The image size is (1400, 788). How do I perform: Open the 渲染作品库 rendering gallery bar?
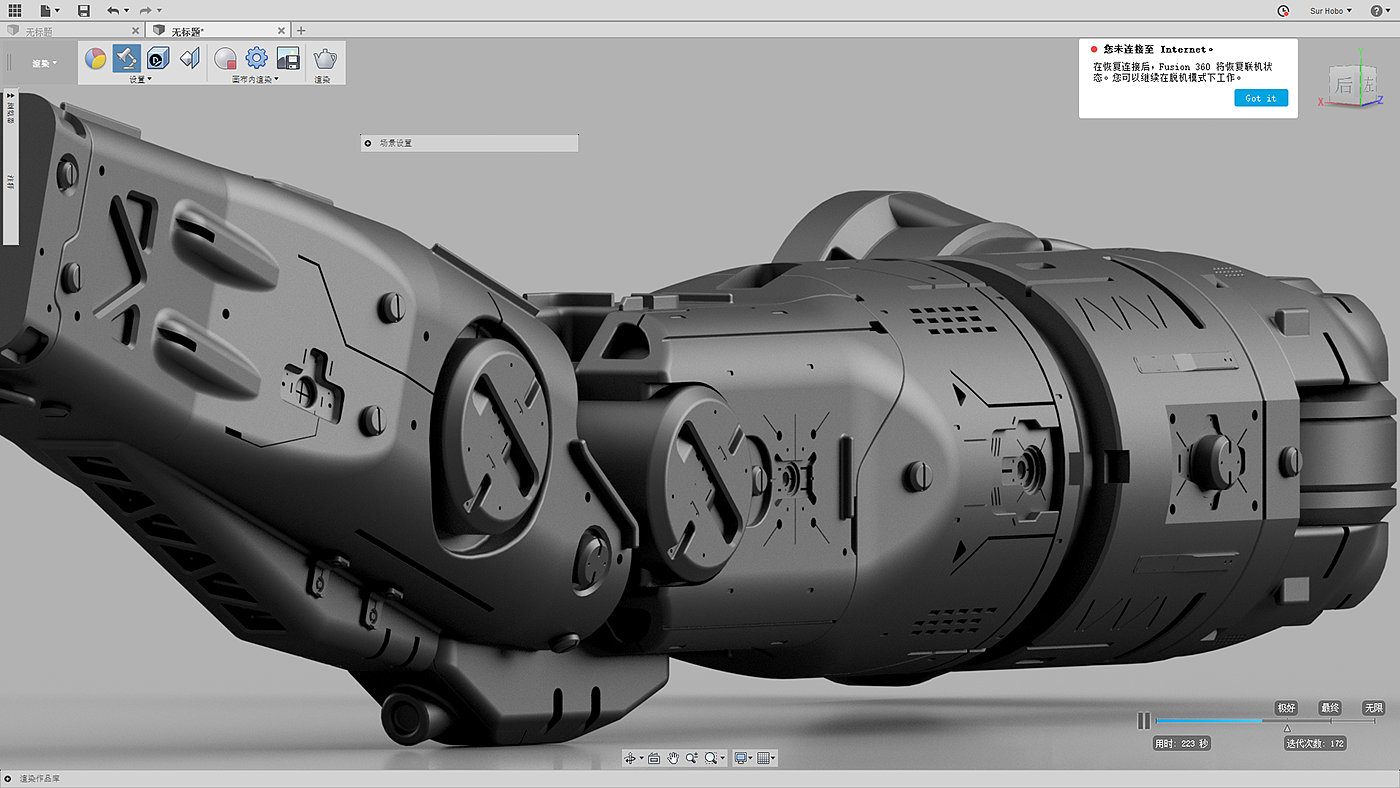[700, 779]
